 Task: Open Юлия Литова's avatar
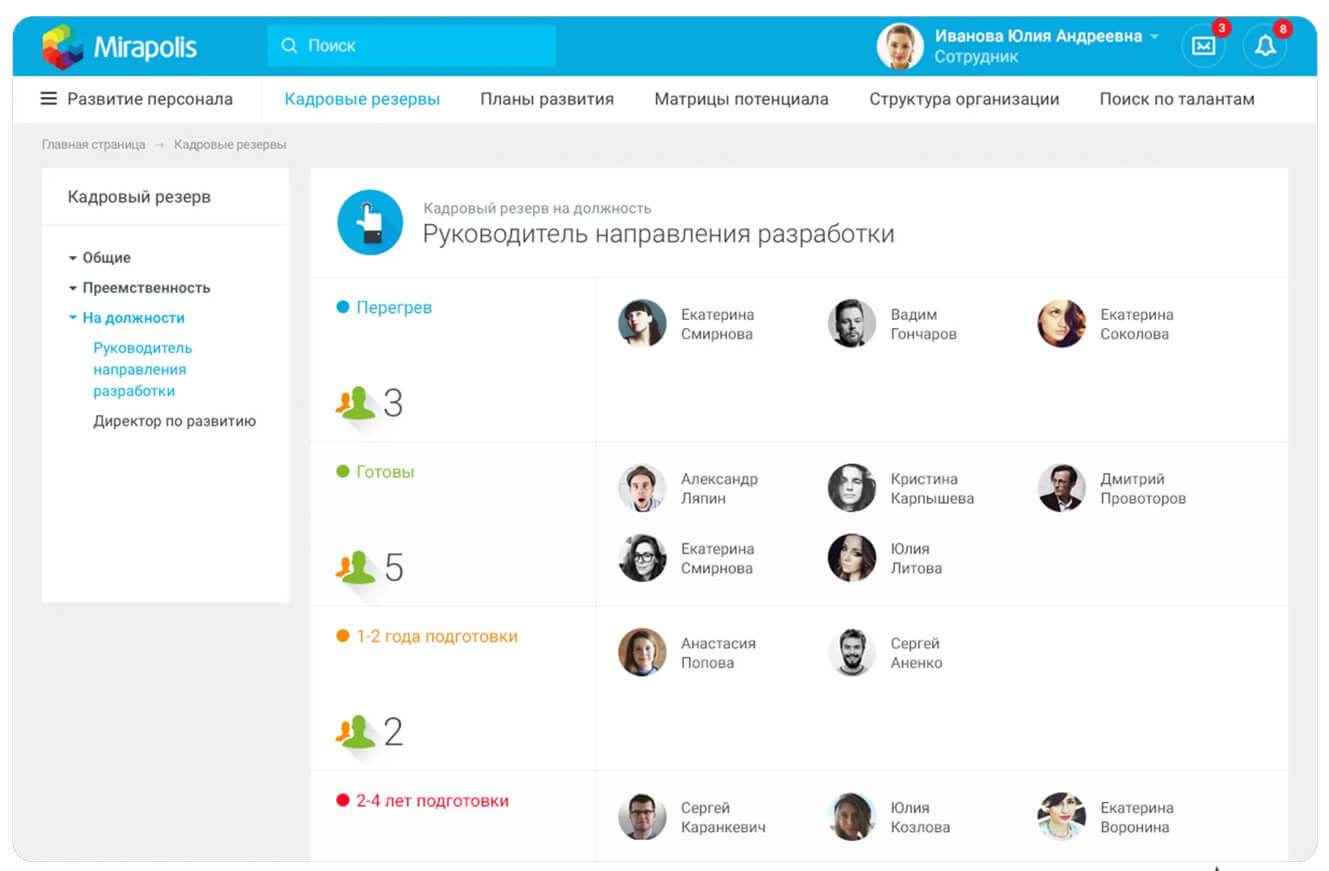[x=852, y=558]
